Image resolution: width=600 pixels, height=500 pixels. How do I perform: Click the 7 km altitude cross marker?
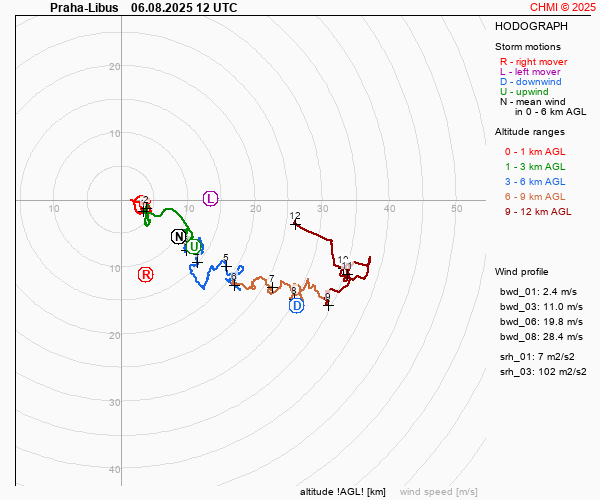coord(272,288)
